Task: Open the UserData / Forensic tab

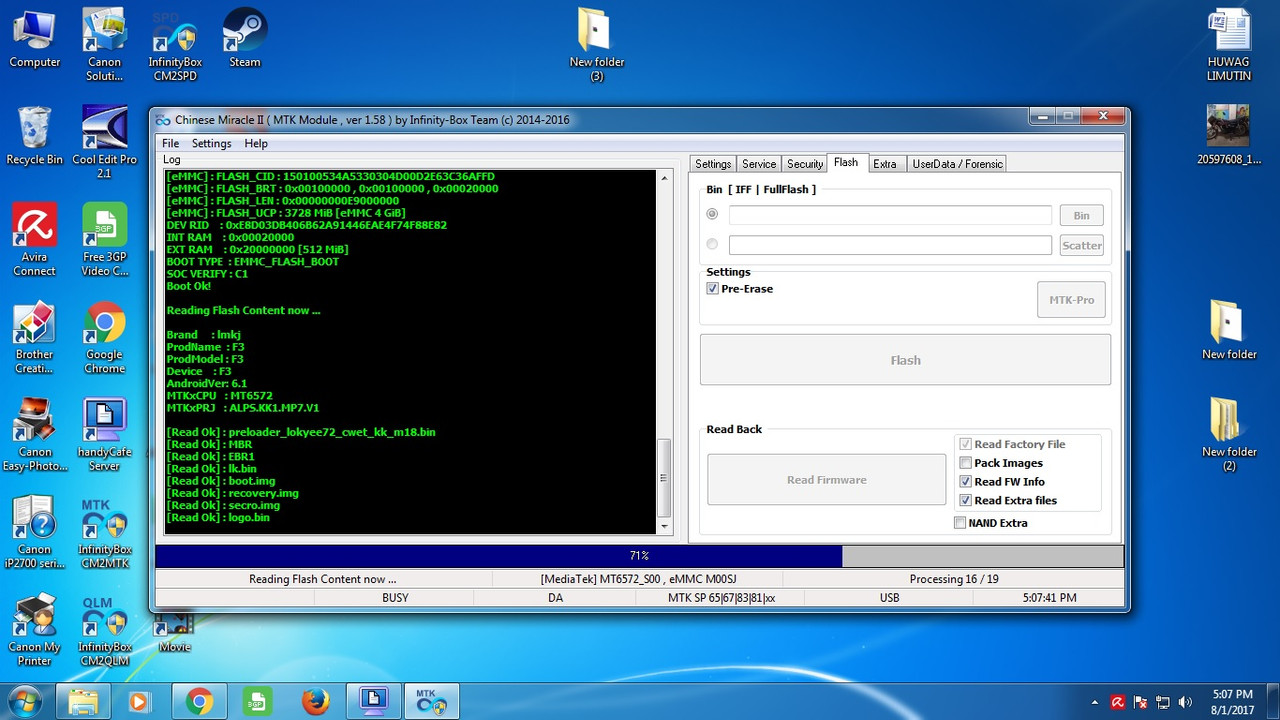Action: (956, 164)
